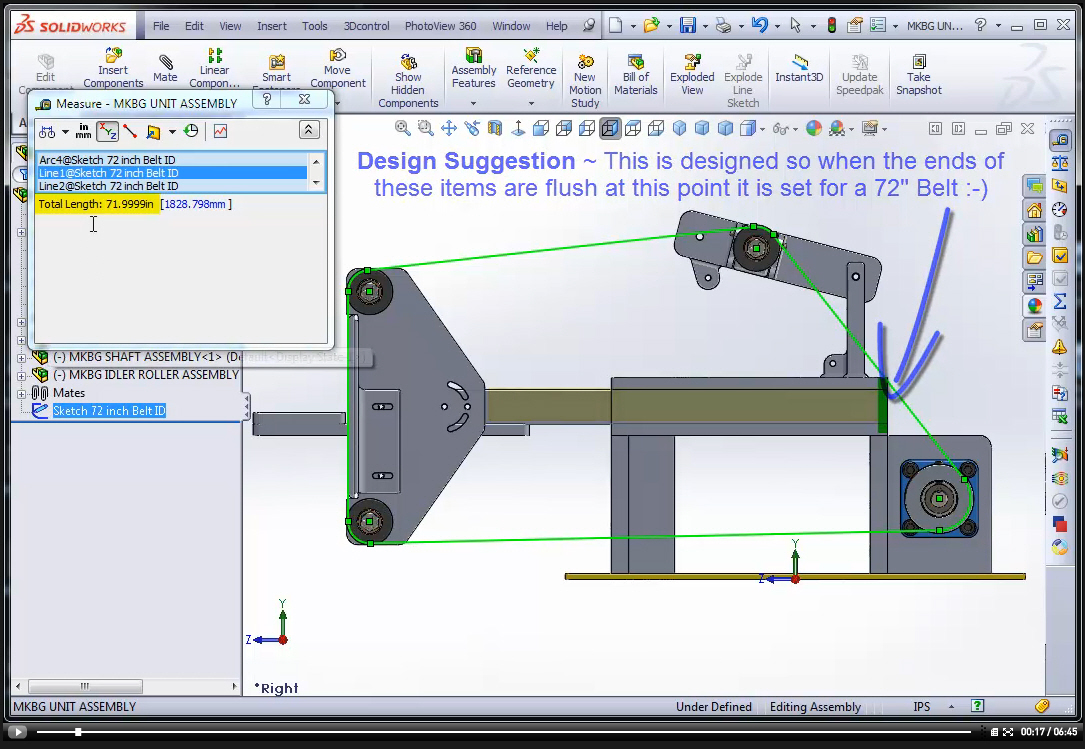Click the Move Component tool
Screen dimensions: 1085x749
tap(338, 67)
